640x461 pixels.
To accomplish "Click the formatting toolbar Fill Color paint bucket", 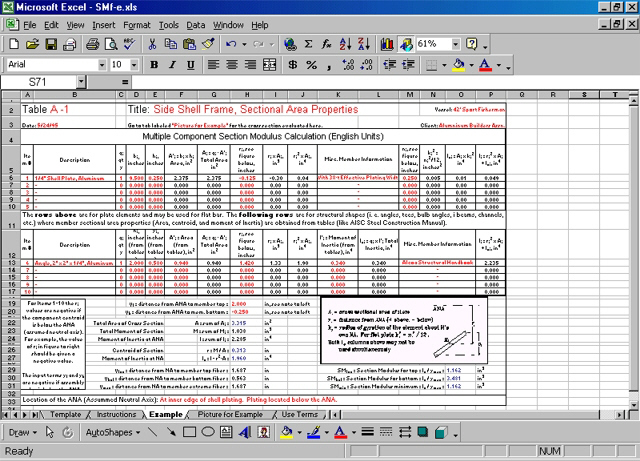I will pyautogui.click(x=459, y=65).
